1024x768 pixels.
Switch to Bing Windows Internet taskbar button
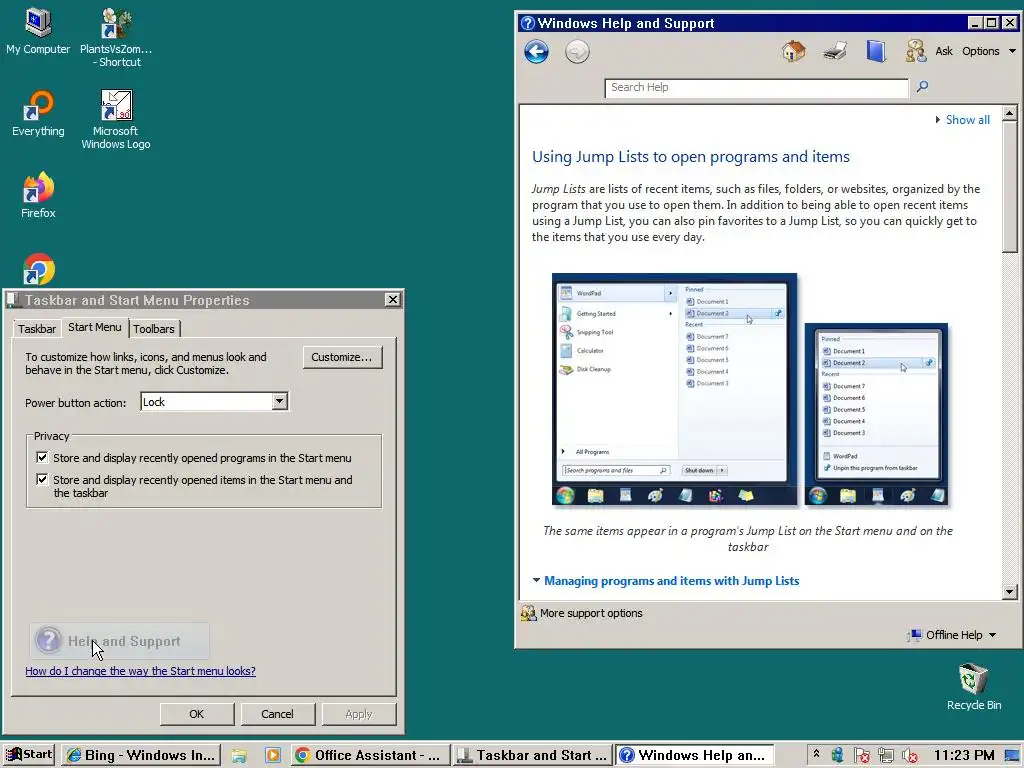[141, 756]
